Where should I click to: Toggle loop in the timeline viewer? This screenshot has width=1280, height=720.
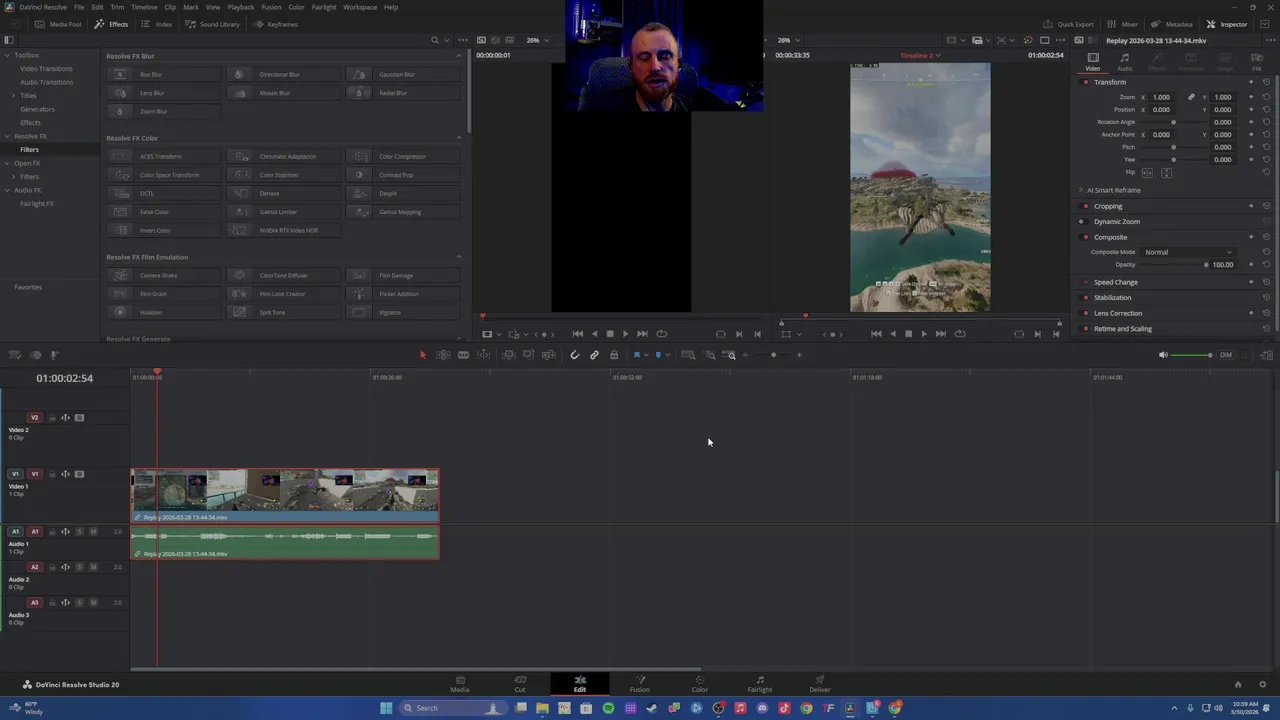960,334
